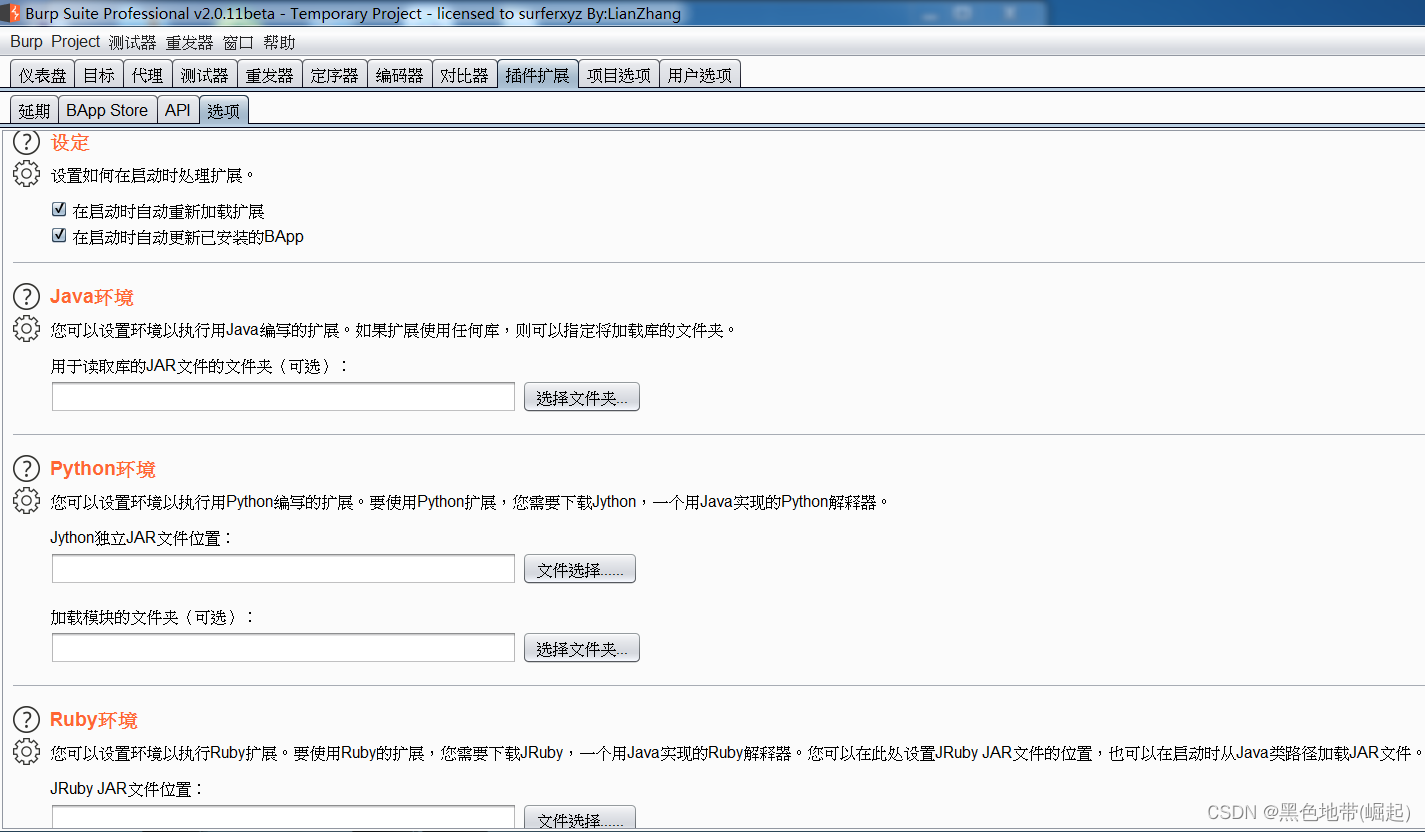The height and width of the screenshot is (832, 1425).
Task: Click the Ruby环境 section heading
Action: pos(94,720)
